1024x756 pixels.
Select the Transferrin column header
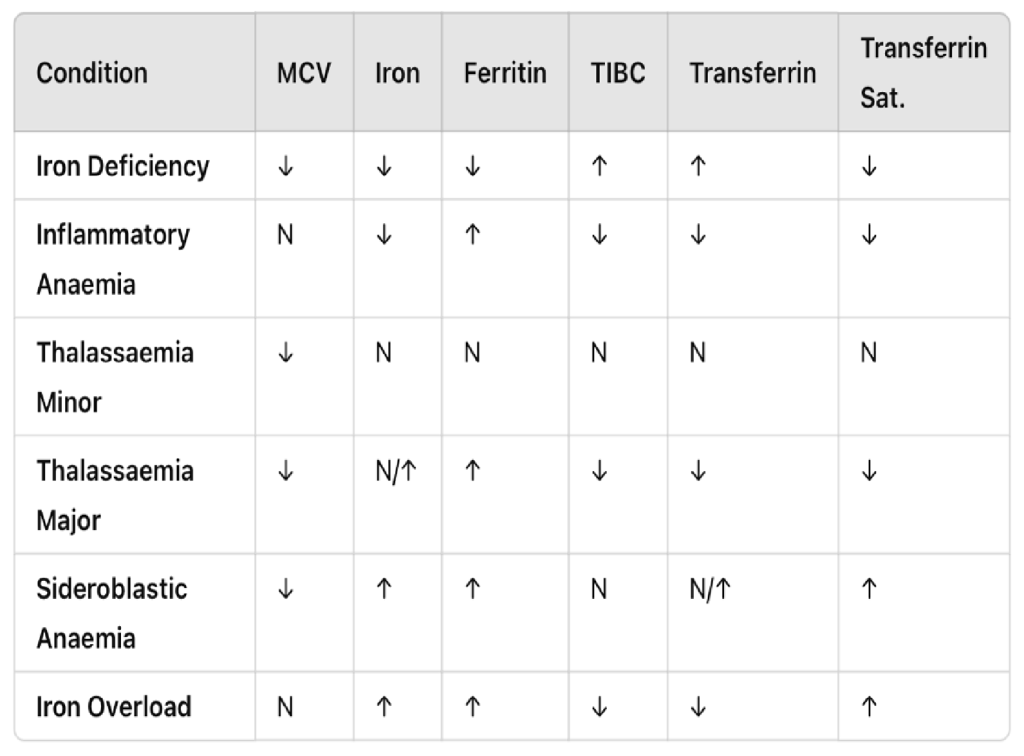point(752,73)
